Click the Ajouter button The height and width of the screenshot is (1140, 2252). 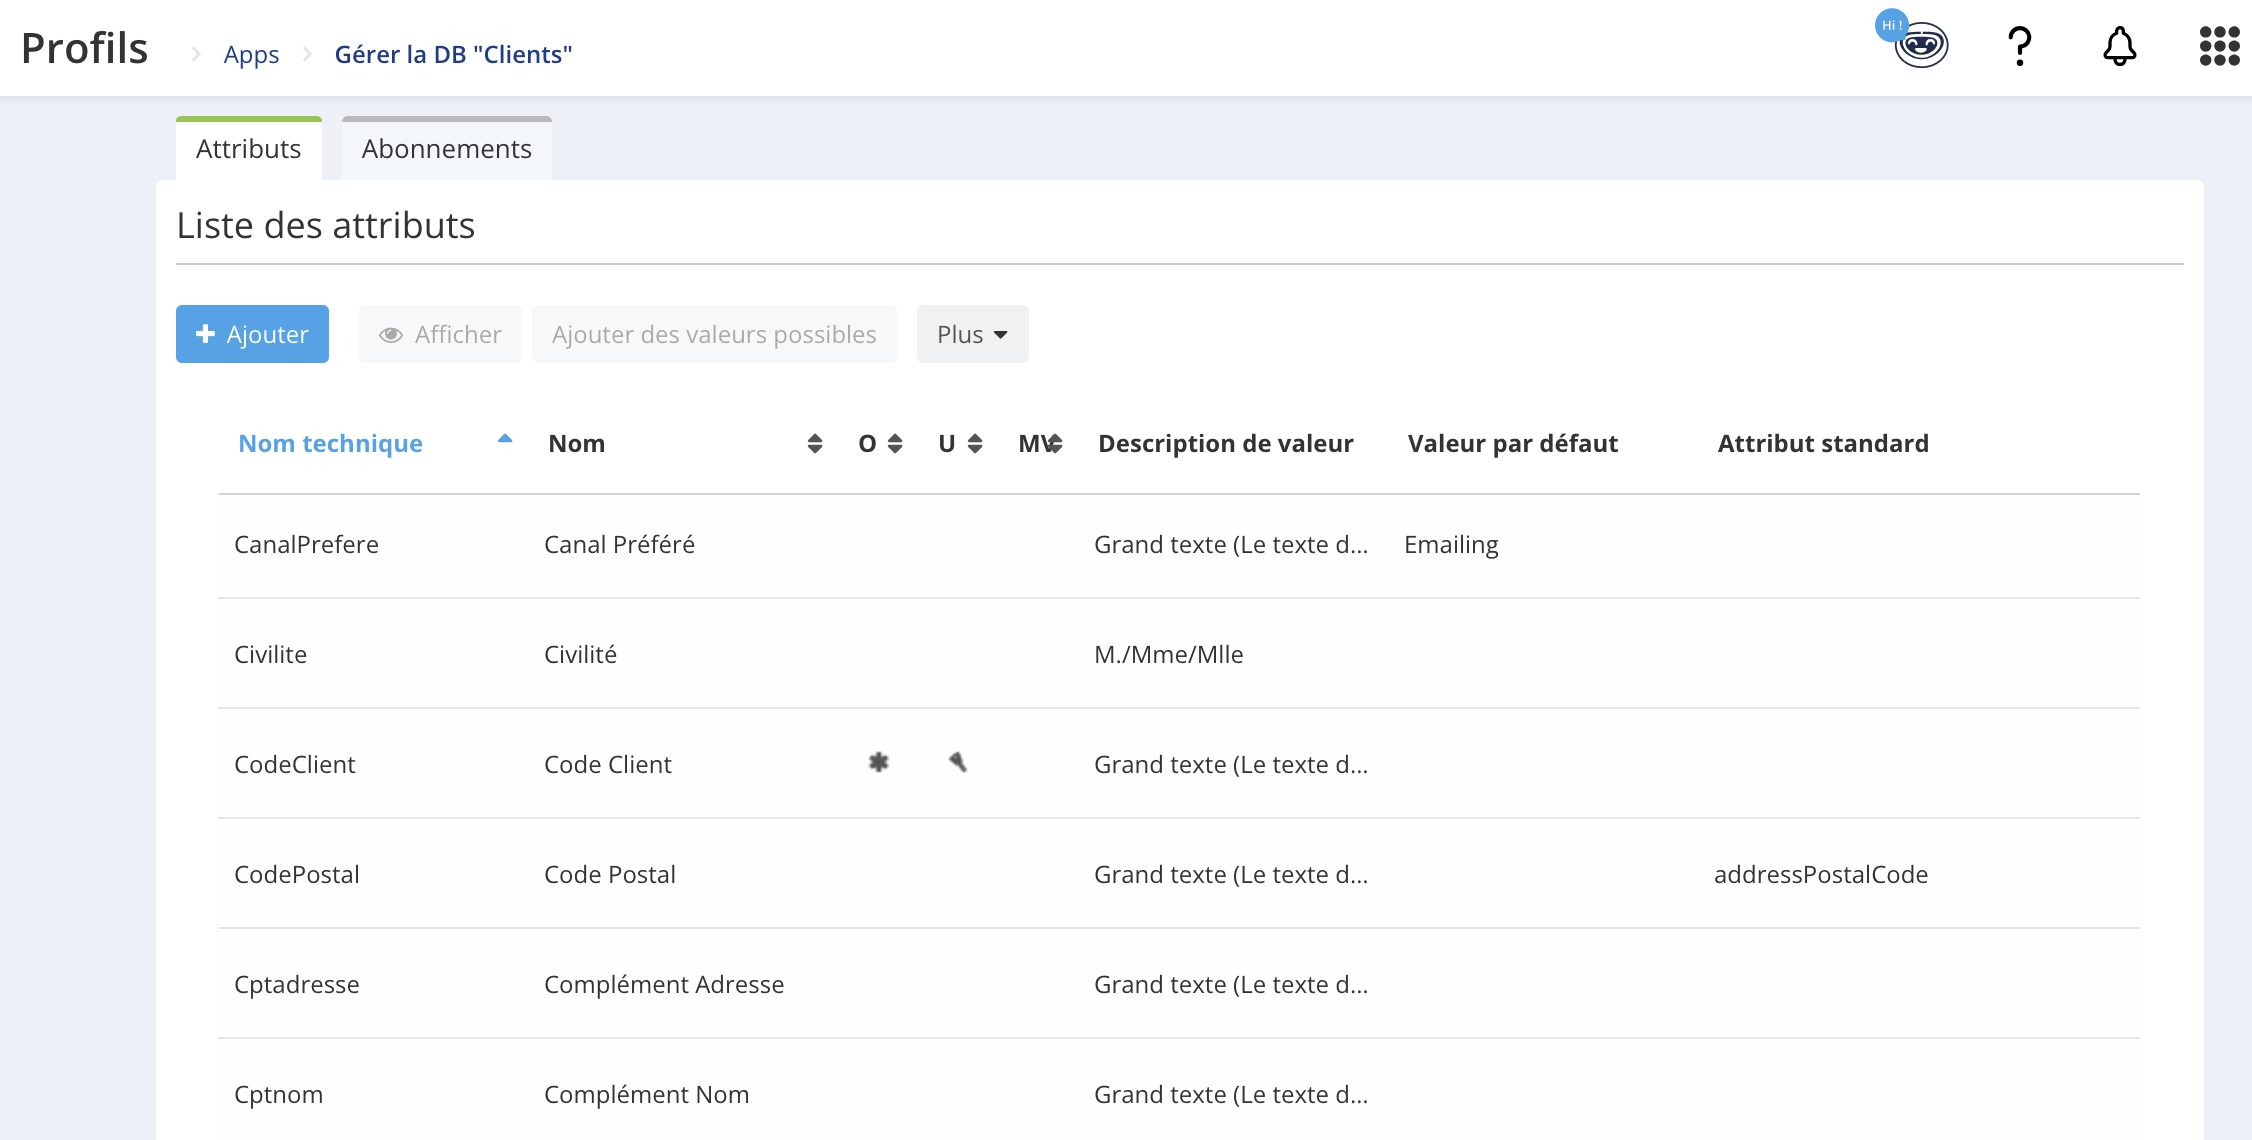coord(252,334)
